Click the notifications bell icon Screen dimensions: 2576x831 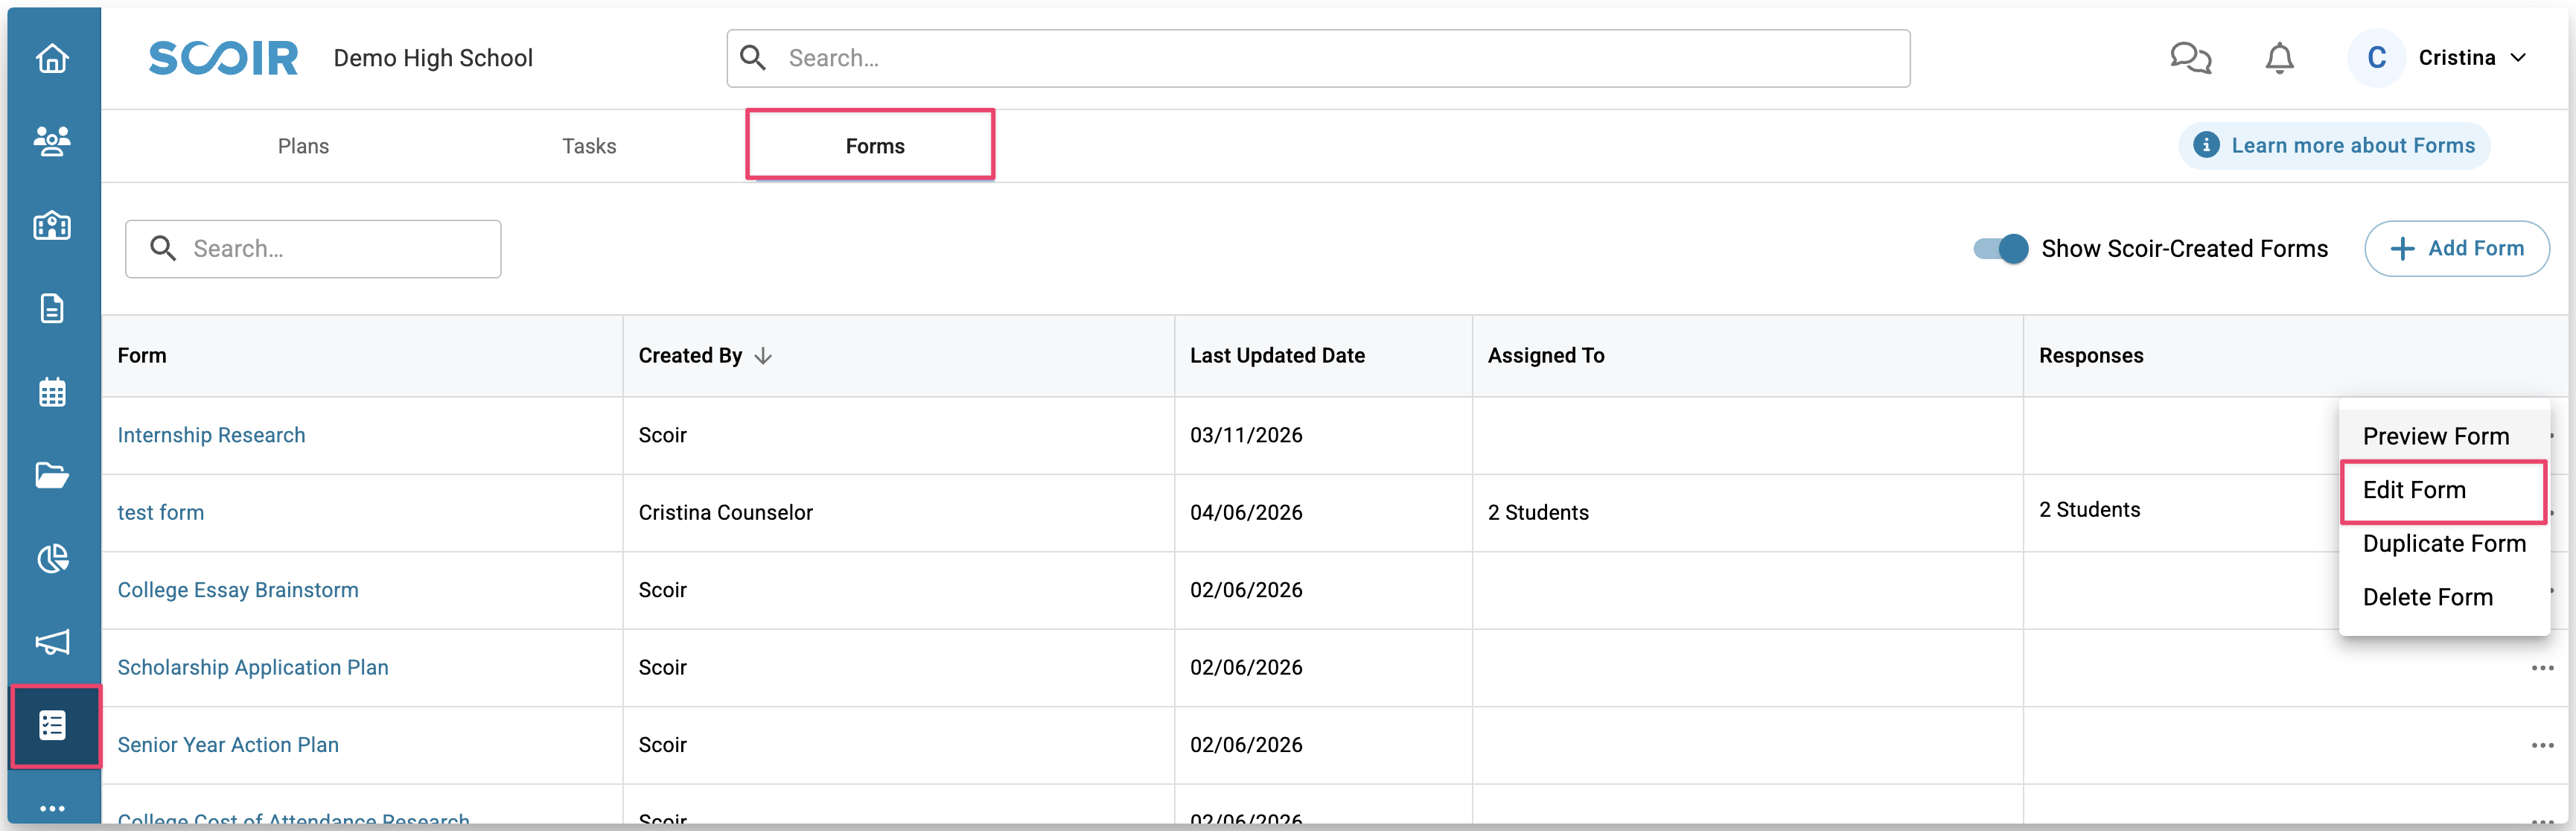tap(2279, 58)
